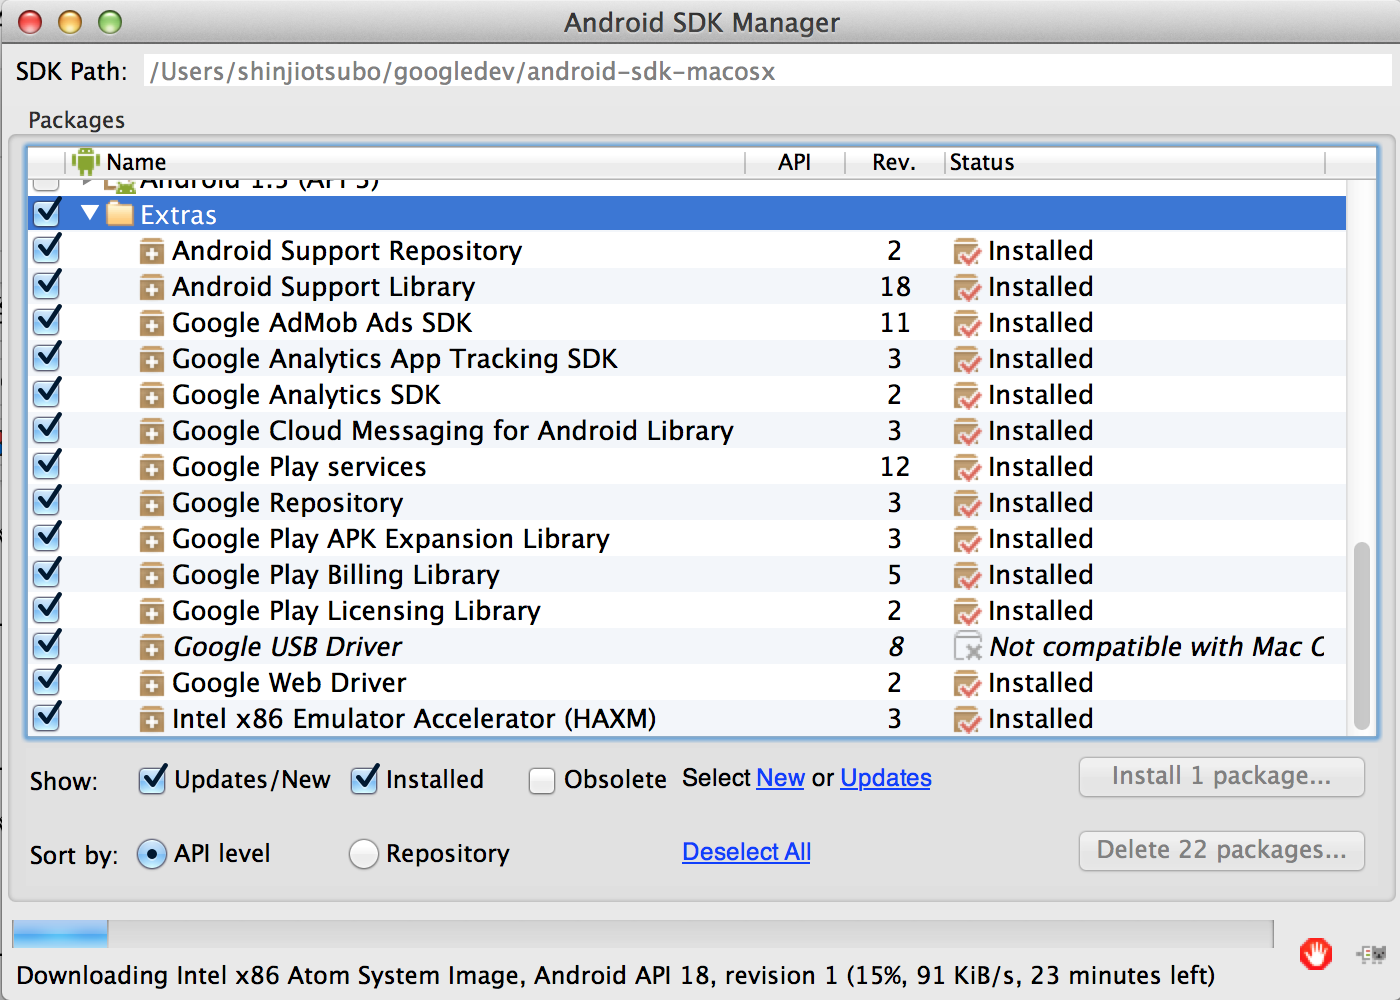Click package icon beside Google Web Driver
This screenshot has width=1400, height=1000.
click(151, 684)
